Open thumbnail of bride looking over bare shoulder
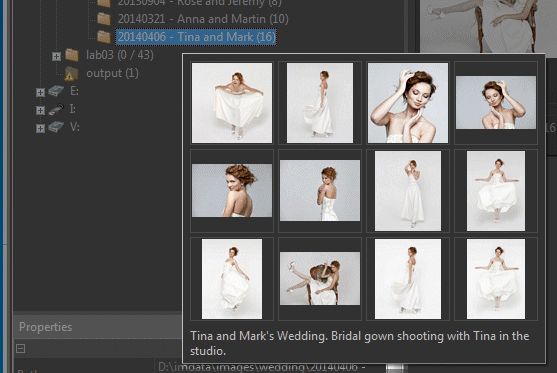The width and height of the screenshot is (557, 373). click(x=232, y=190)
